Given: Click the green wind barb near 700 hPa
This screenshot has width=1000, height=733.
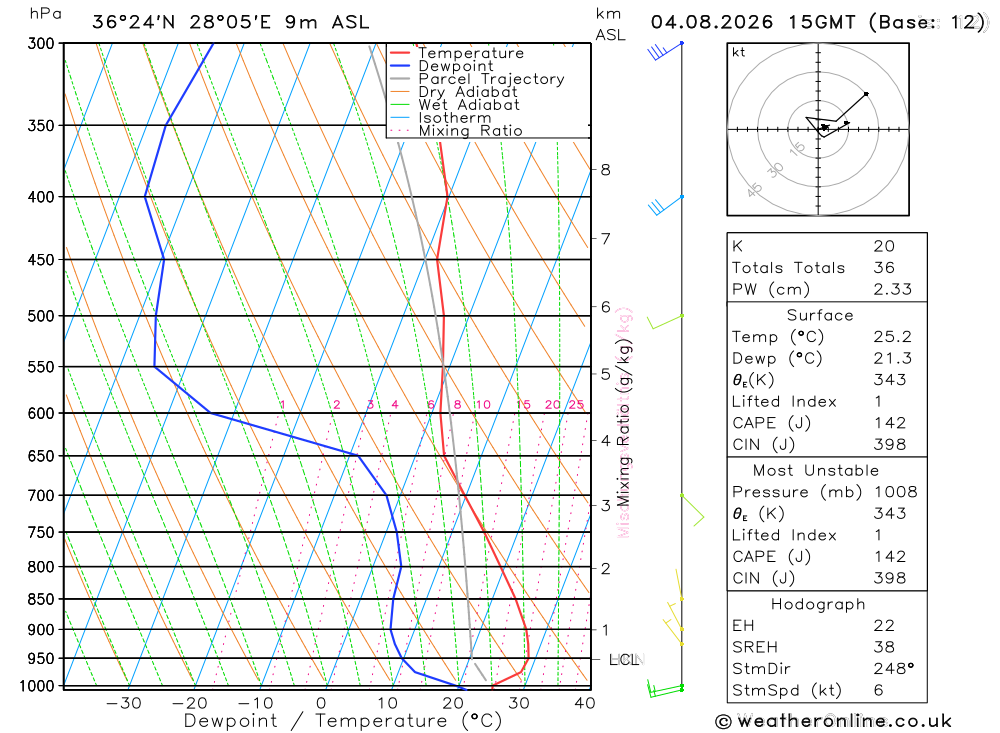Looking at the screenshot, I should coord(692,510).
